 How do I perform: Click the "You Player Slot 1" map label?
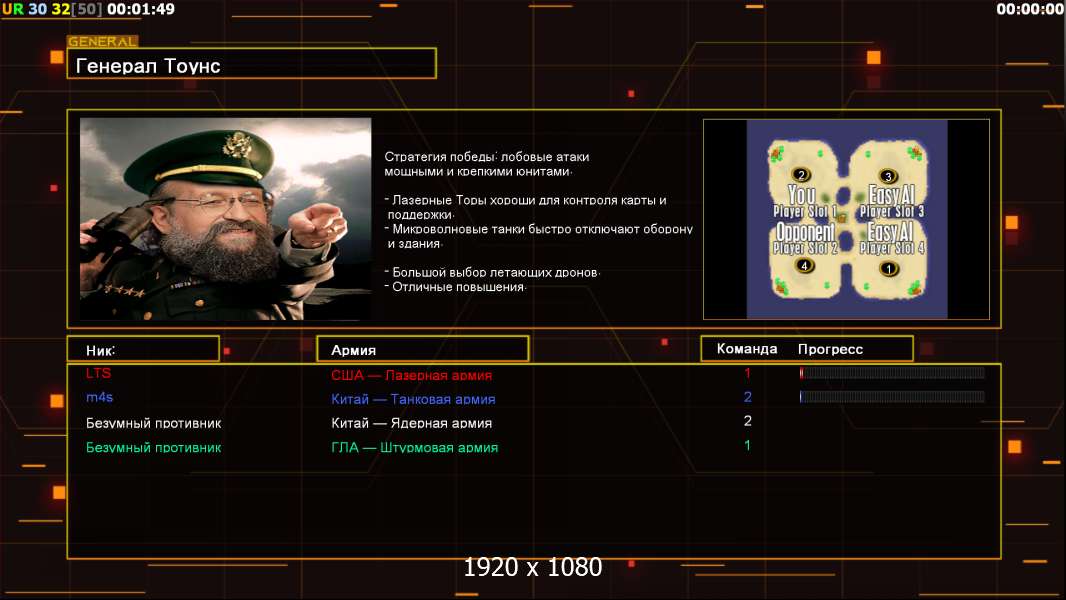[x=804, y=202]
